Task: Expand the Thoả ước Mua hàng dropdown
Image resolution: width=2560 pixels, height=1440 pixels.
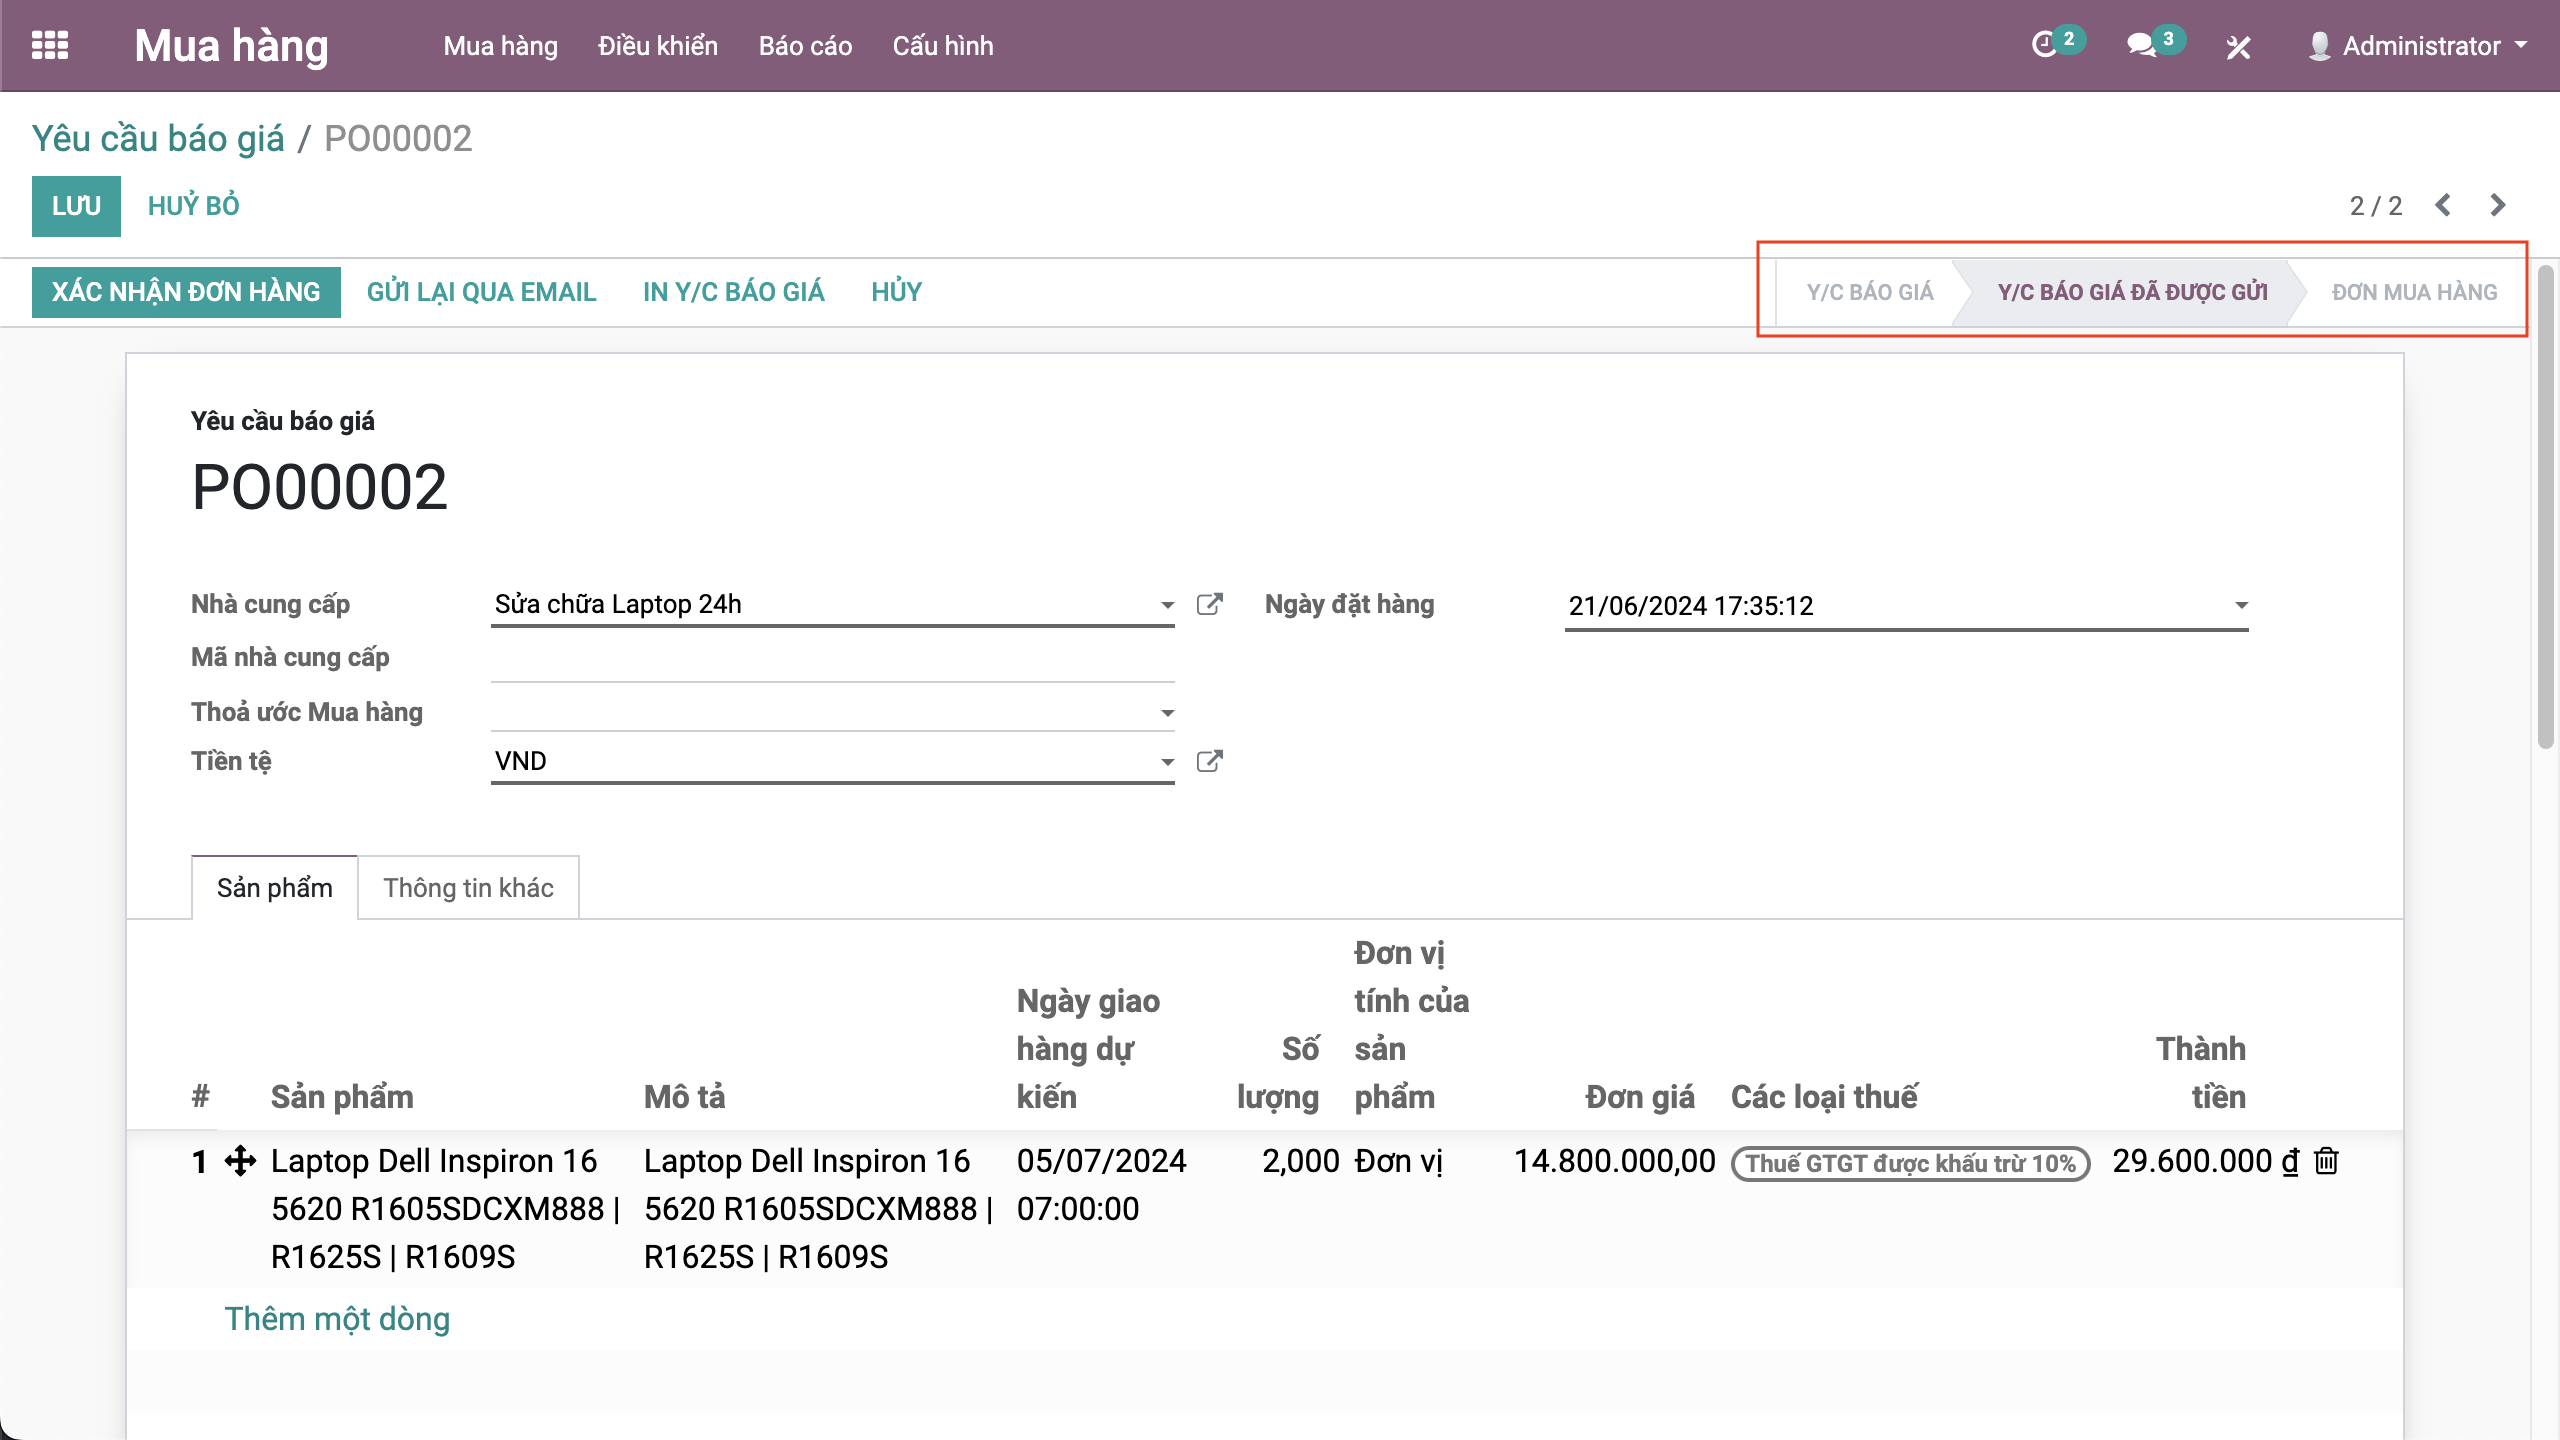Action: coord(1167,713)
